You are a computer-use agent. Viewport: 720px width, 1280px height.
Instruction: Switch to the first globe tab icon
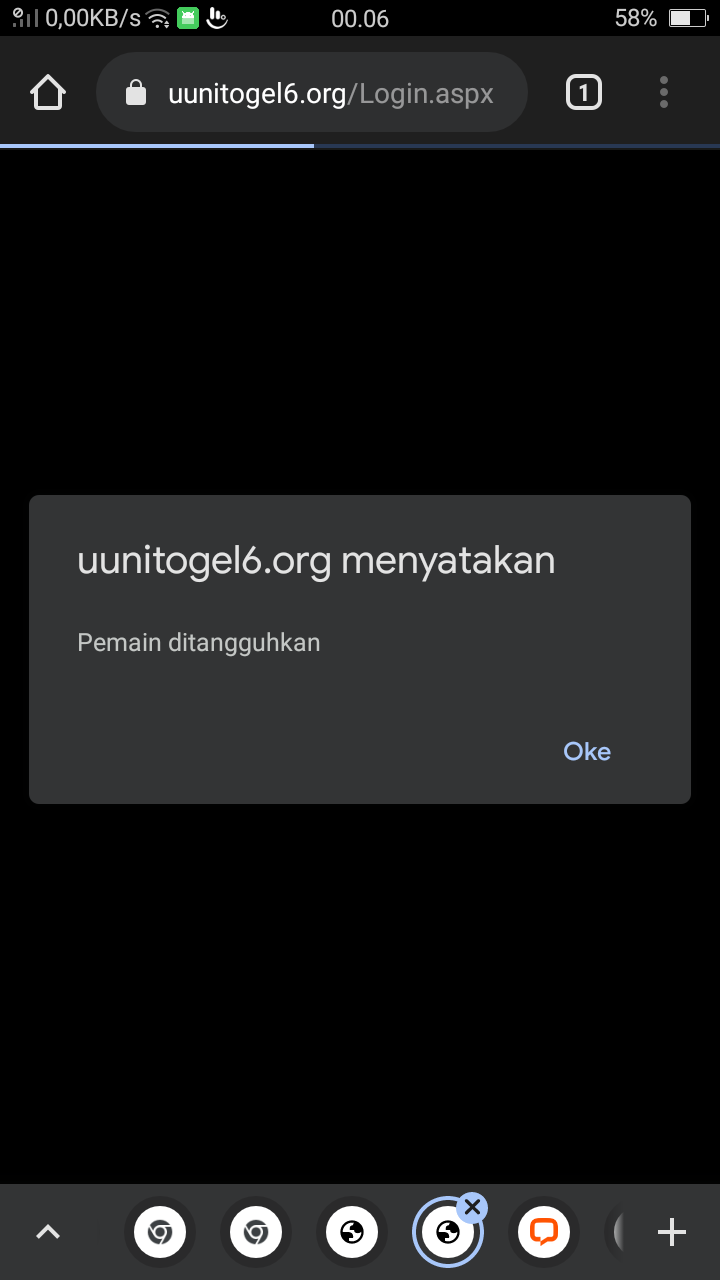[351, 1232]
